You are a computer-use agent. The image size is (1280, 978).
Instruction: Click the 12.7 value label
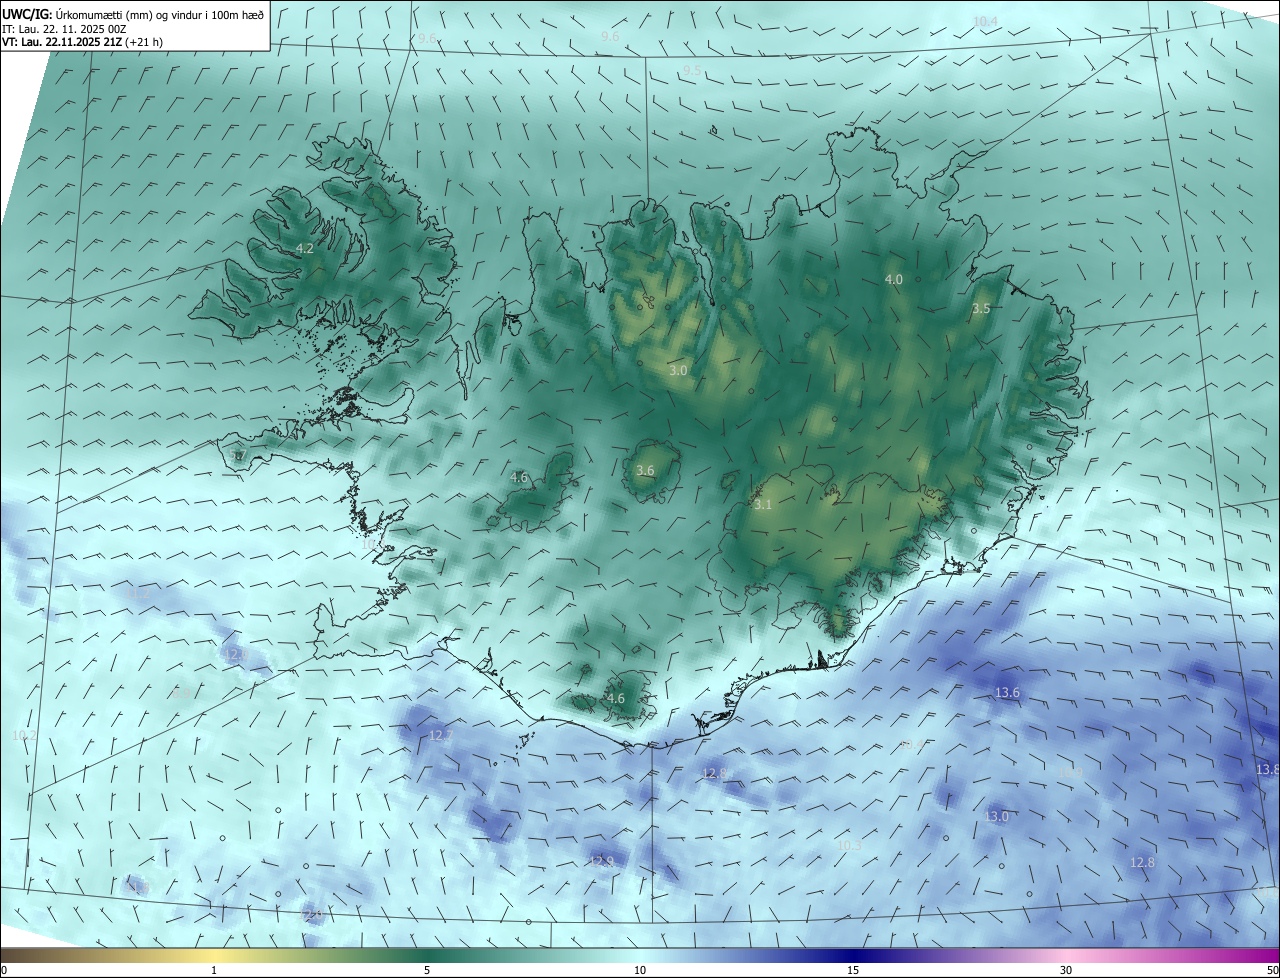pos(441,735)
